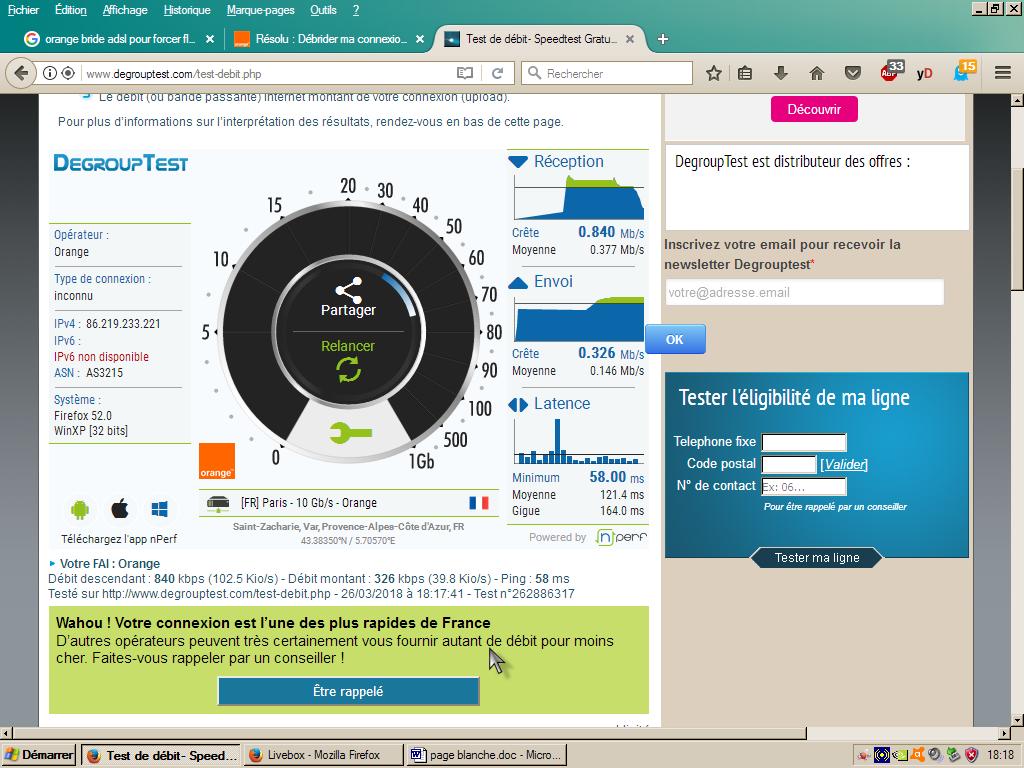Close the 'orange bride adsl' tab

click(210, 39)
